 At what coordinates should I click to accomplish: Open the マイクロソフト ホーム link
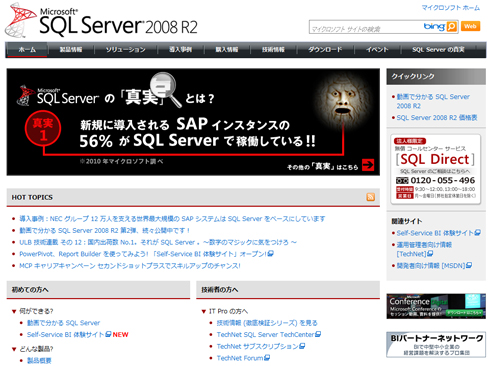pyautogui.click(x=451, y=7)
